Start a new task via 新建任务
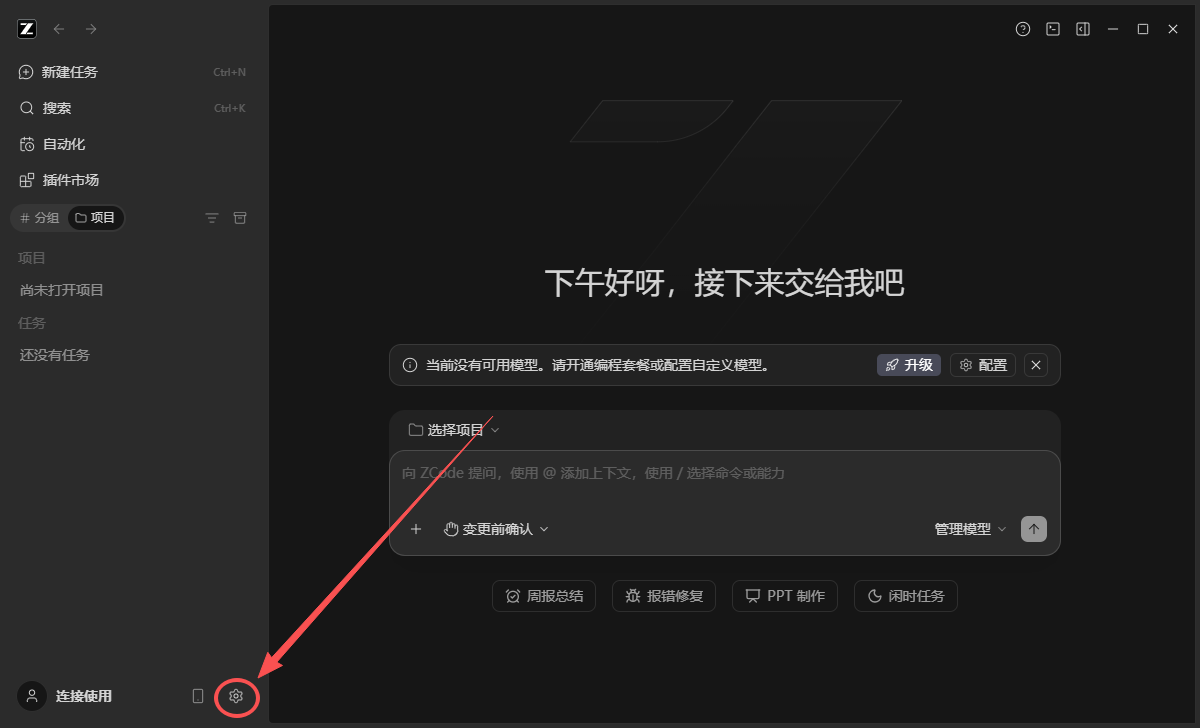Screen dimensions: 1200x728 pos(133,72)
